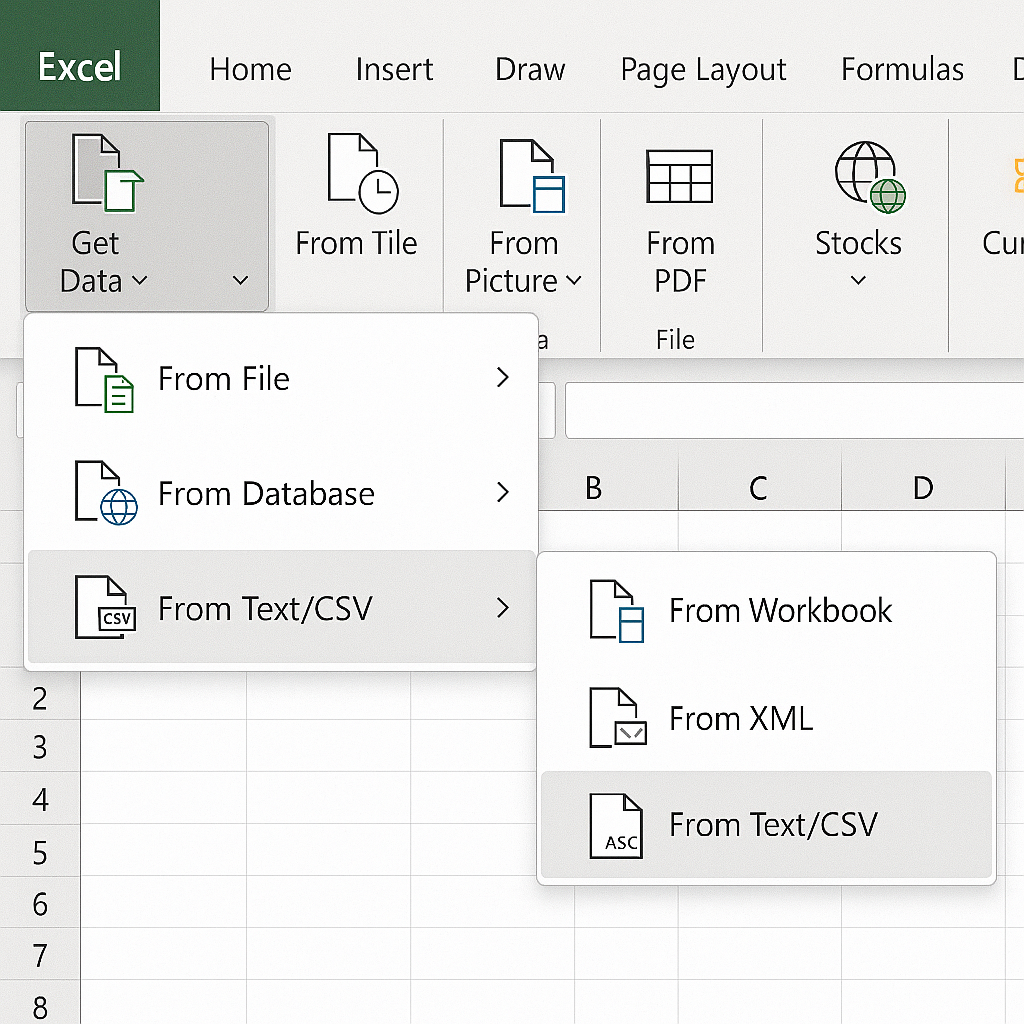
Task: Select From Workbook in the submenu
Action: click(x=767, y=611)
